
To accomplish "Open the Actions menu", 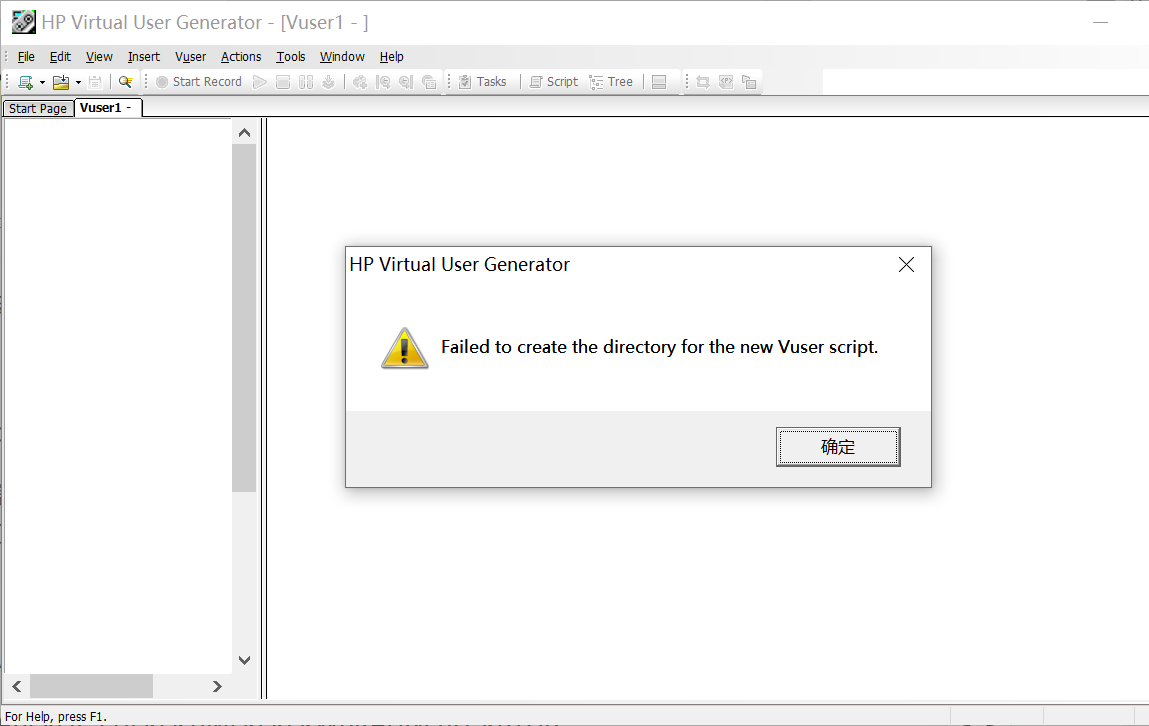I will click(241, 56).
